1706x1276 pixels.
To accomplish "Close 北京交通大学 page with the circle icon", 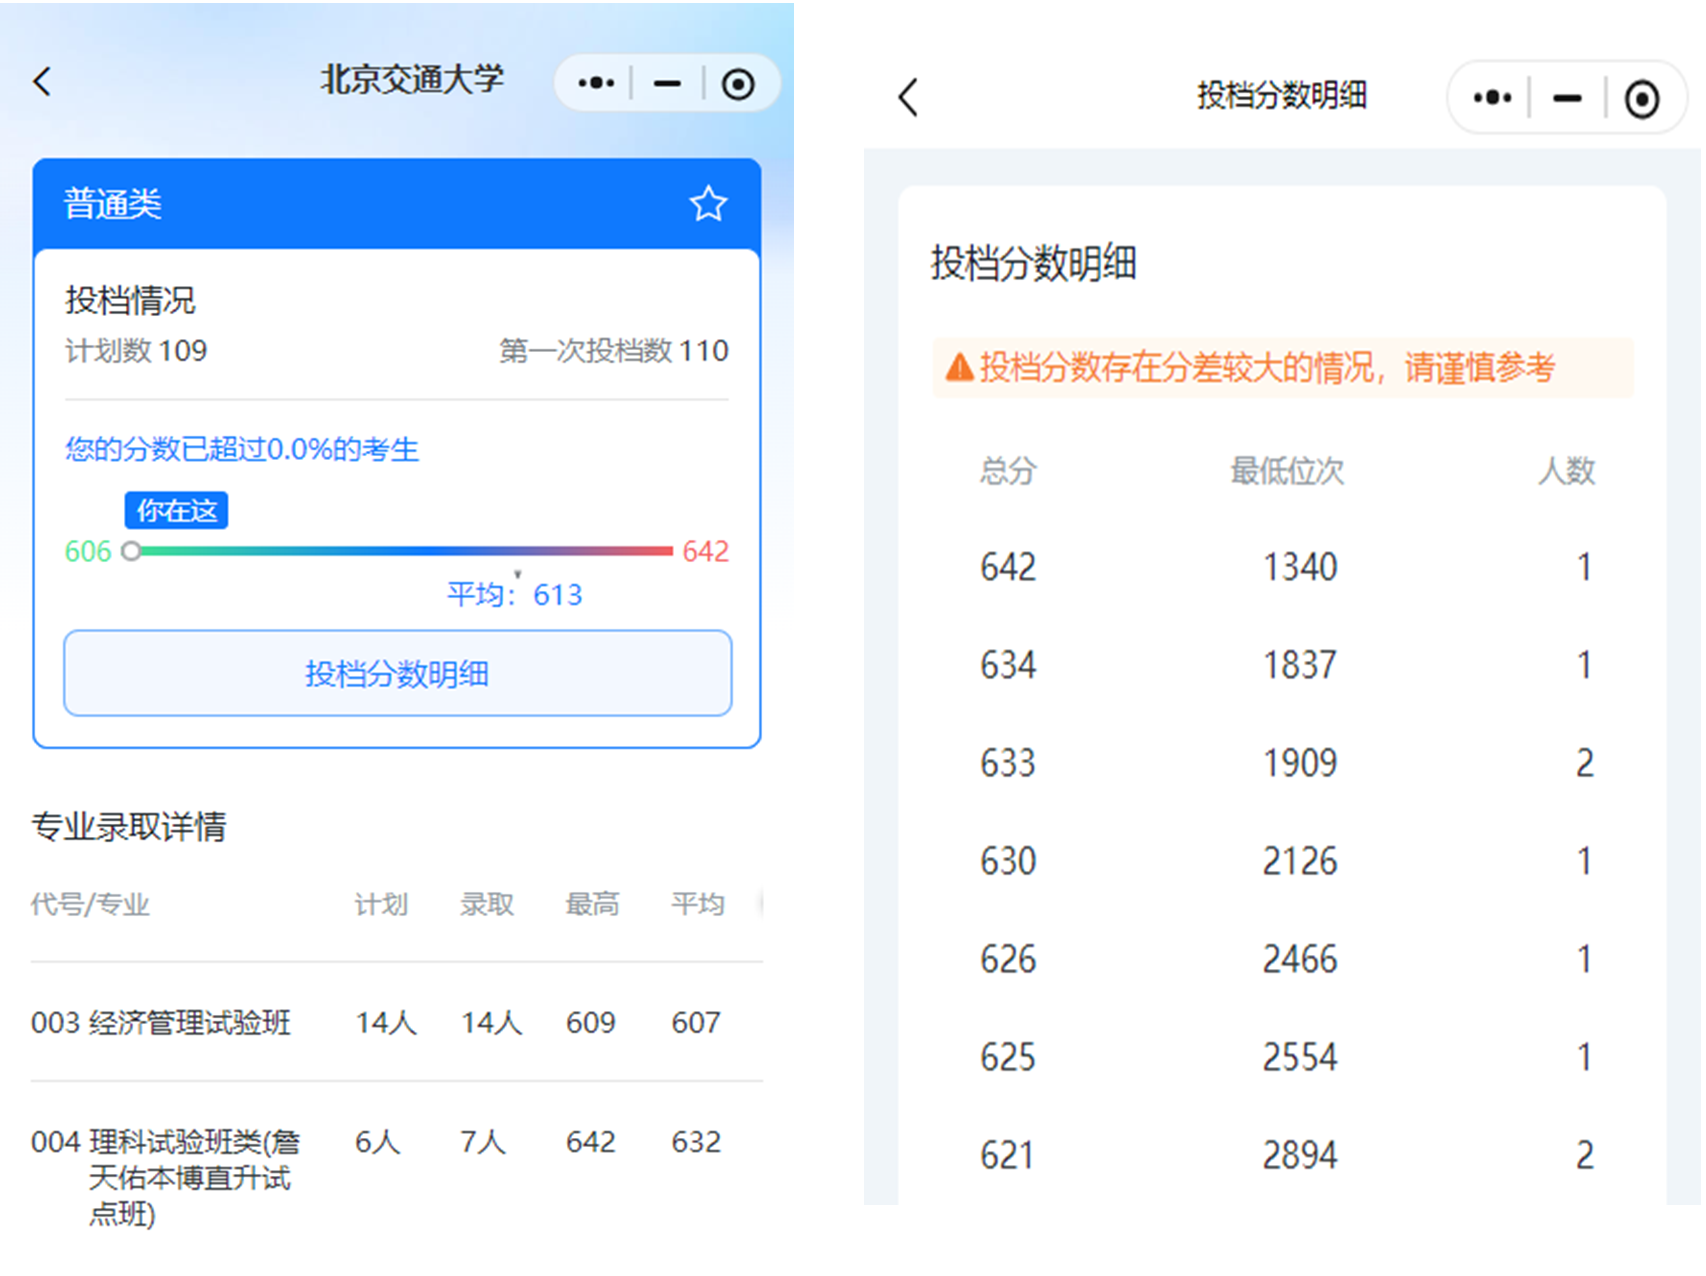I will click(738, 84).
